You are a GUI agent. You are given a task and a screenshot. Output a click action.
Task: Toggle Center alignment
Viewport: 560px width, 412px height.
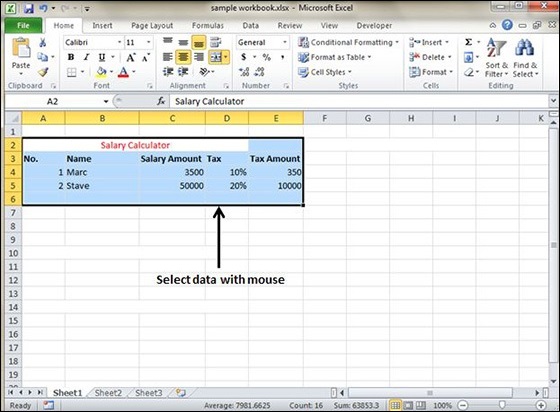[183, 57]
